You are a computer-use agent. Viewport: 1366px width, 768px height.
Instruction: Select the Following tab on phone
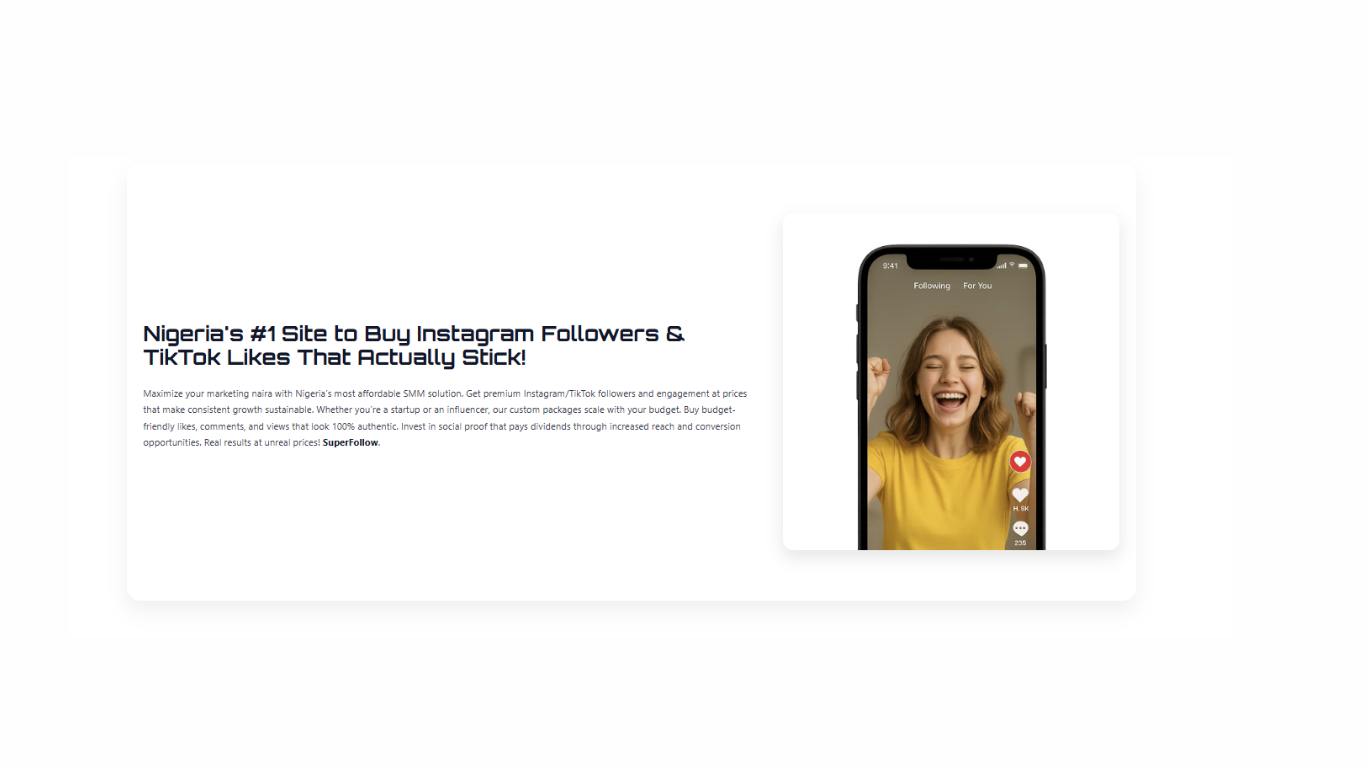coord(932,286)
